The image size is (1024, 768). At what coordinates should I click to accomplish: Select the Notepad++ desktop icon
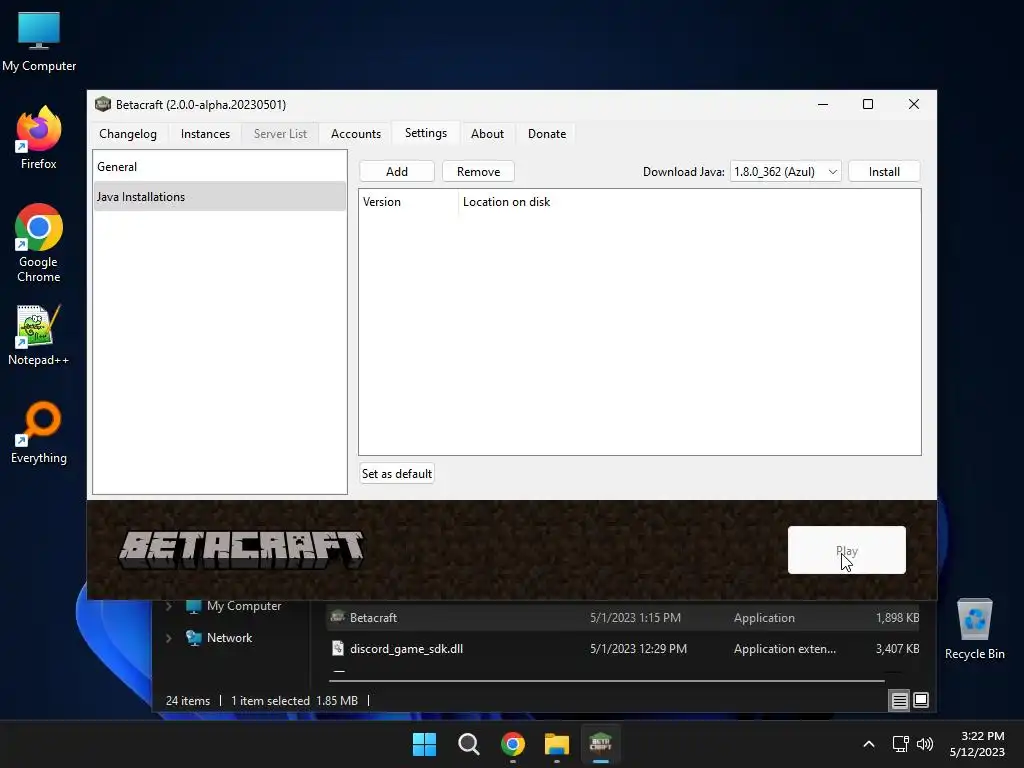coord(39,335)
